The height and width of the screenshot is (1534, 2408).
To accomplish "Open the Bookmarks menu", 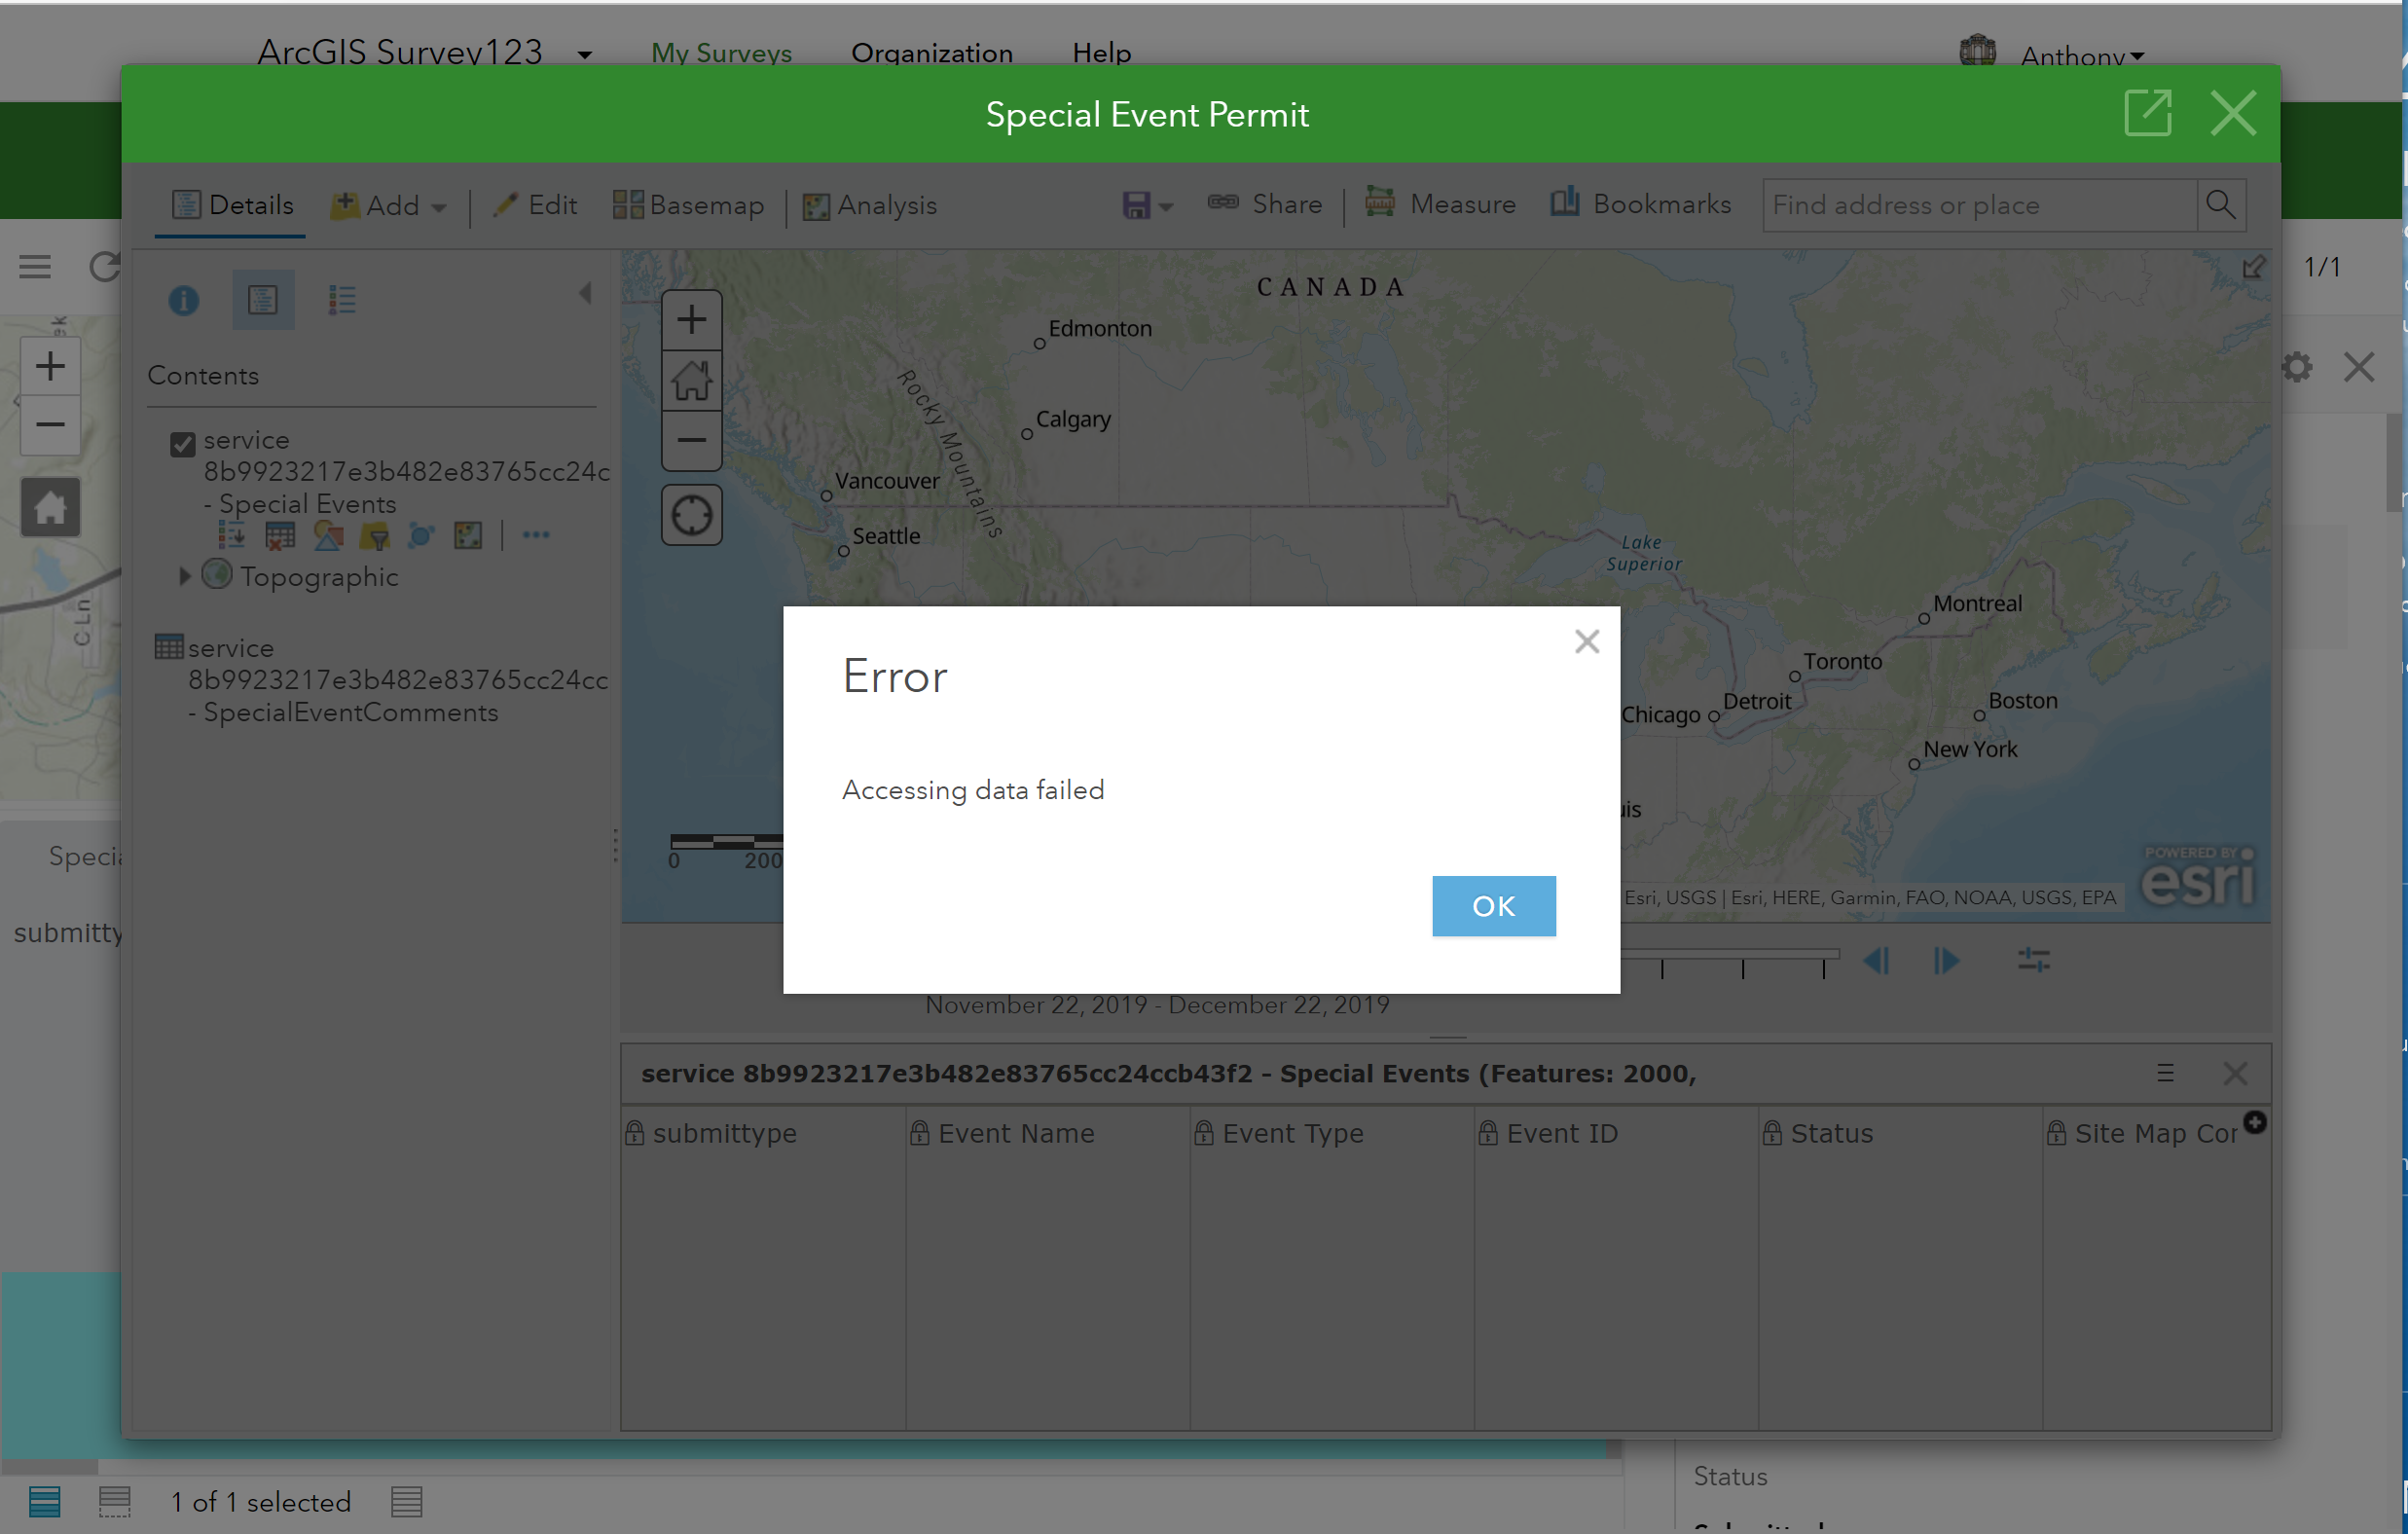I will click(1640, 203).
